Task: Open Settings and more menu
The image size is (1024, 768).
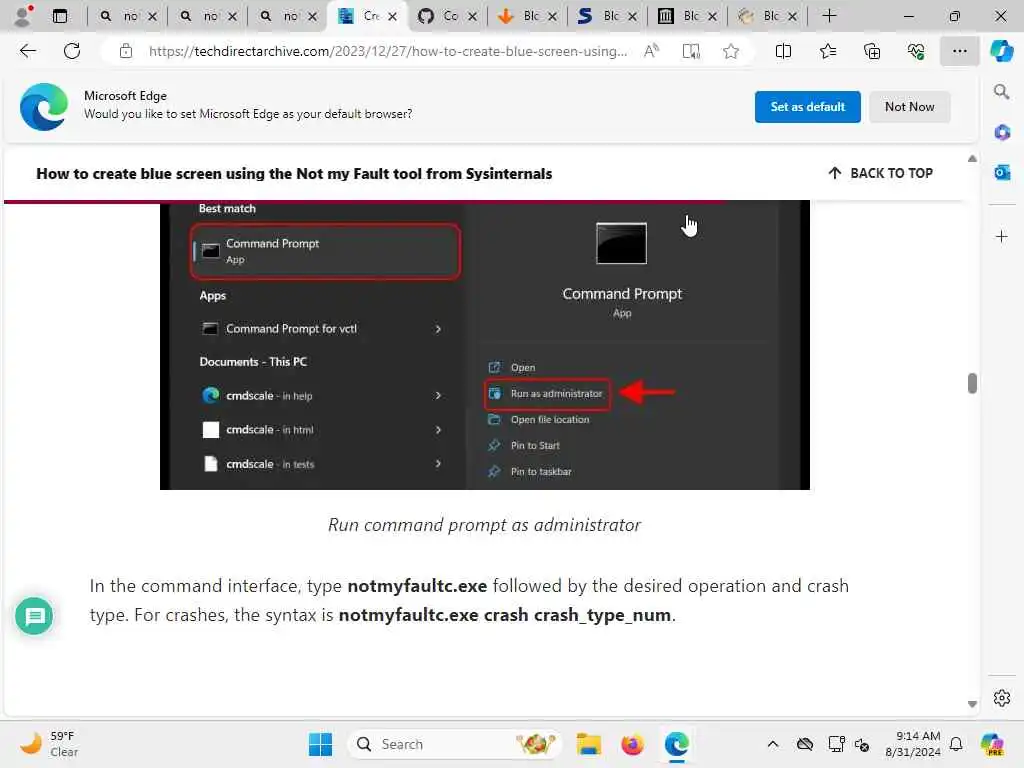Action: pos(959,51)
